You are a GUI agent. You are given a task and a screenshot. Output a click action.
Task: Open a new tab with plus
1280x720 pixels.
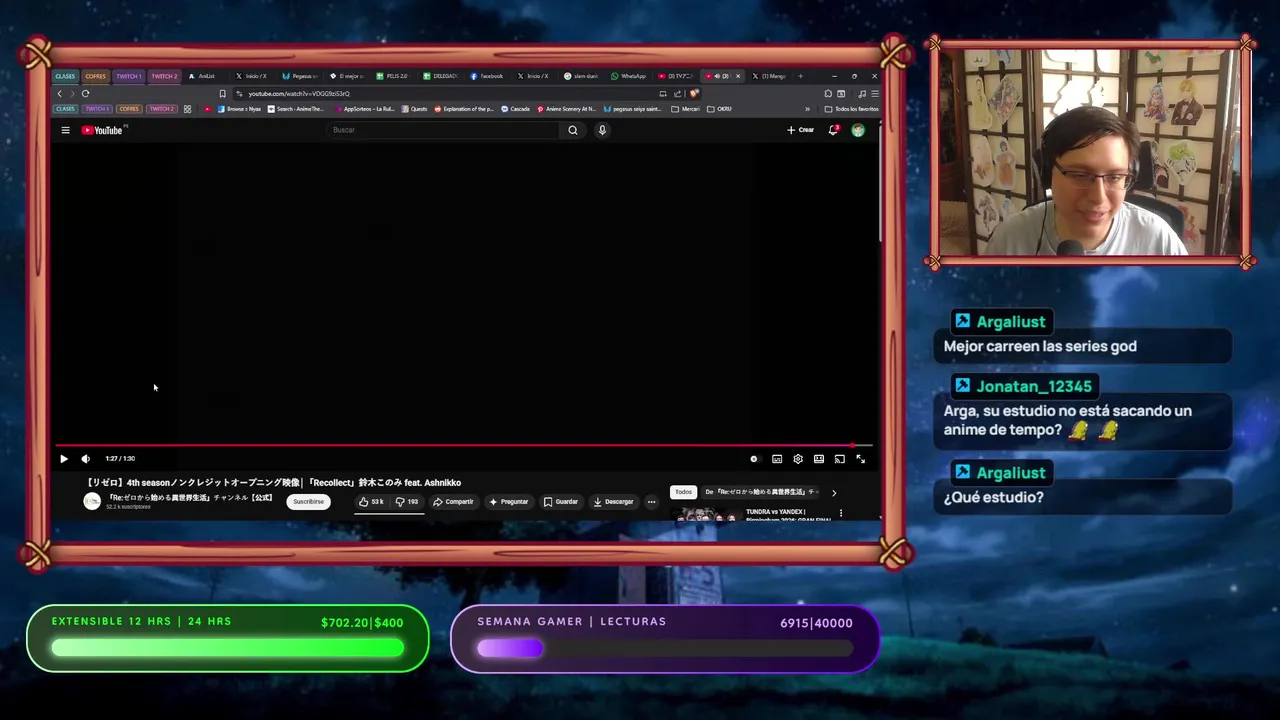800,76
